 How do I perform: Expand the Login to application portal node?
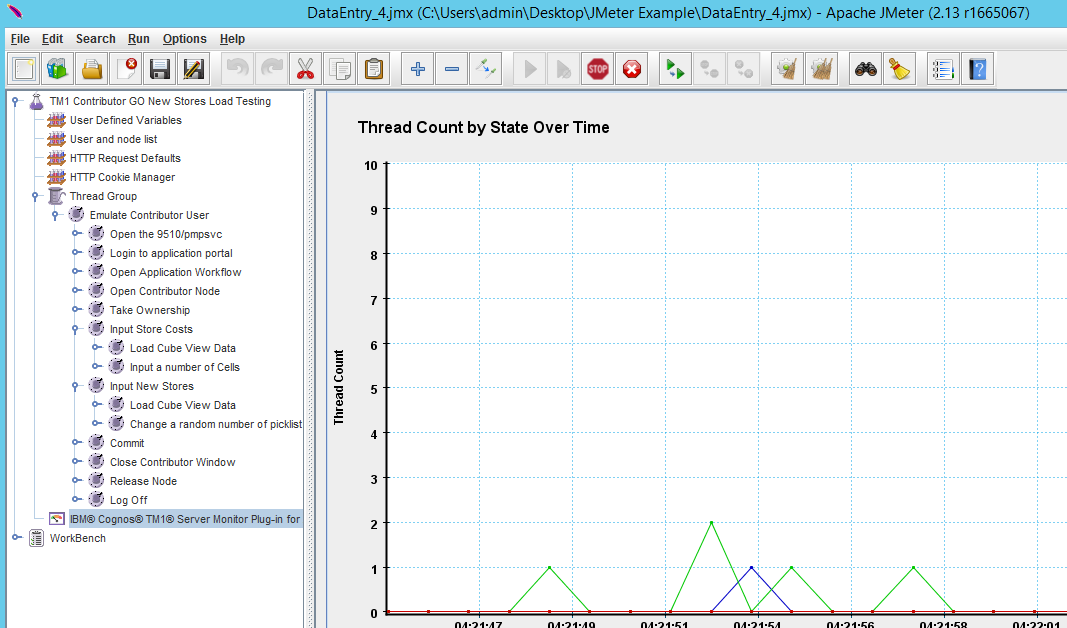[76, 252]
